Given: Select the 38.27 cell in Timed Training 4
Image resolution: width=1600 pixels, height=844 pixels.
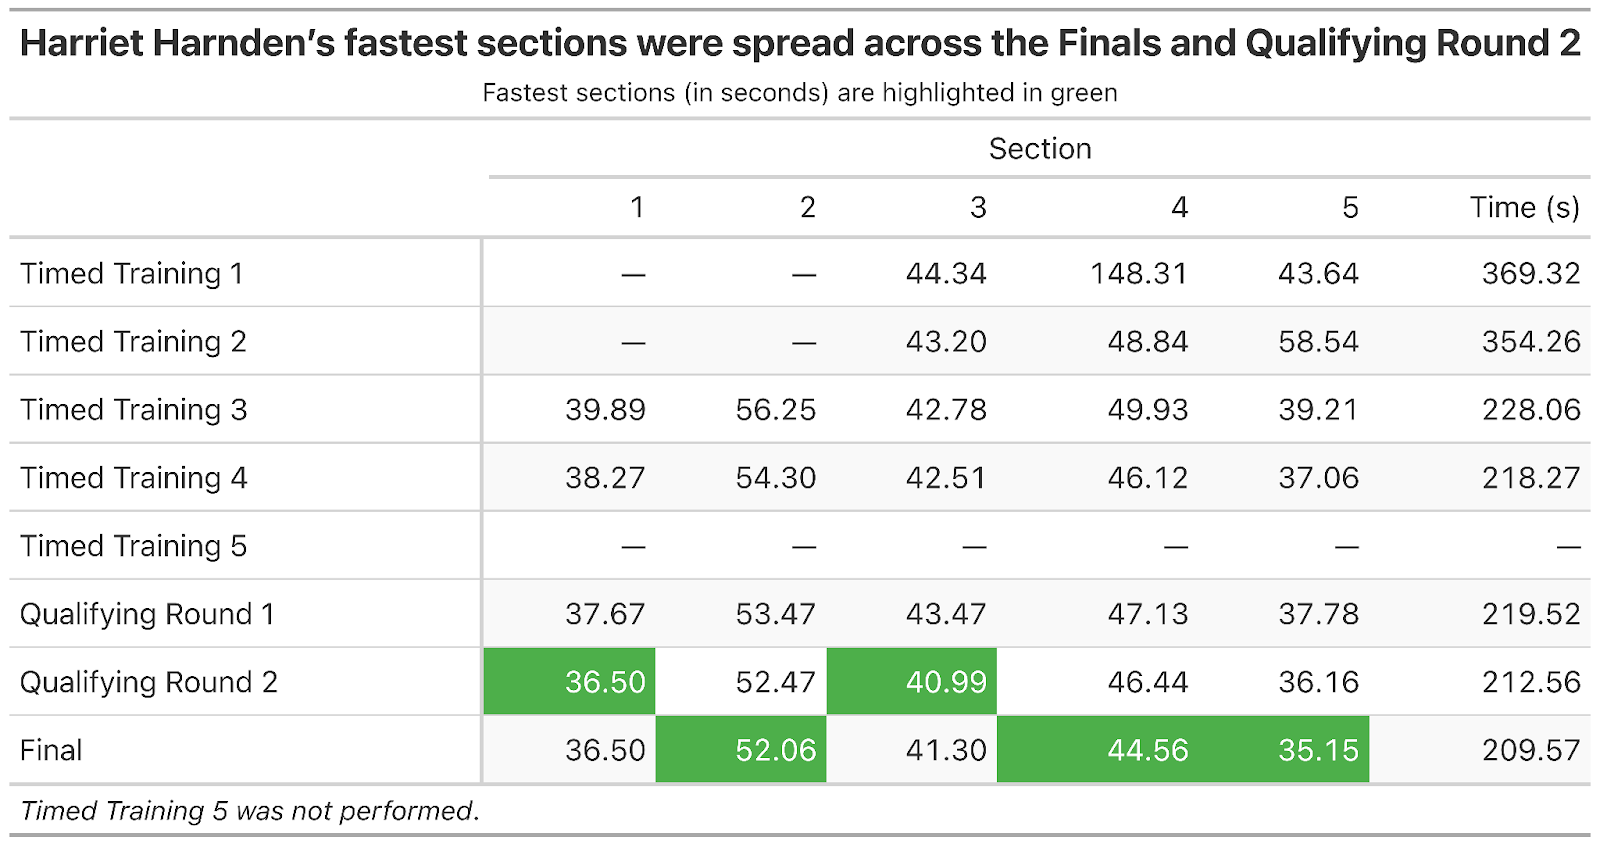Looking at the screenshot, I should 605,478.
